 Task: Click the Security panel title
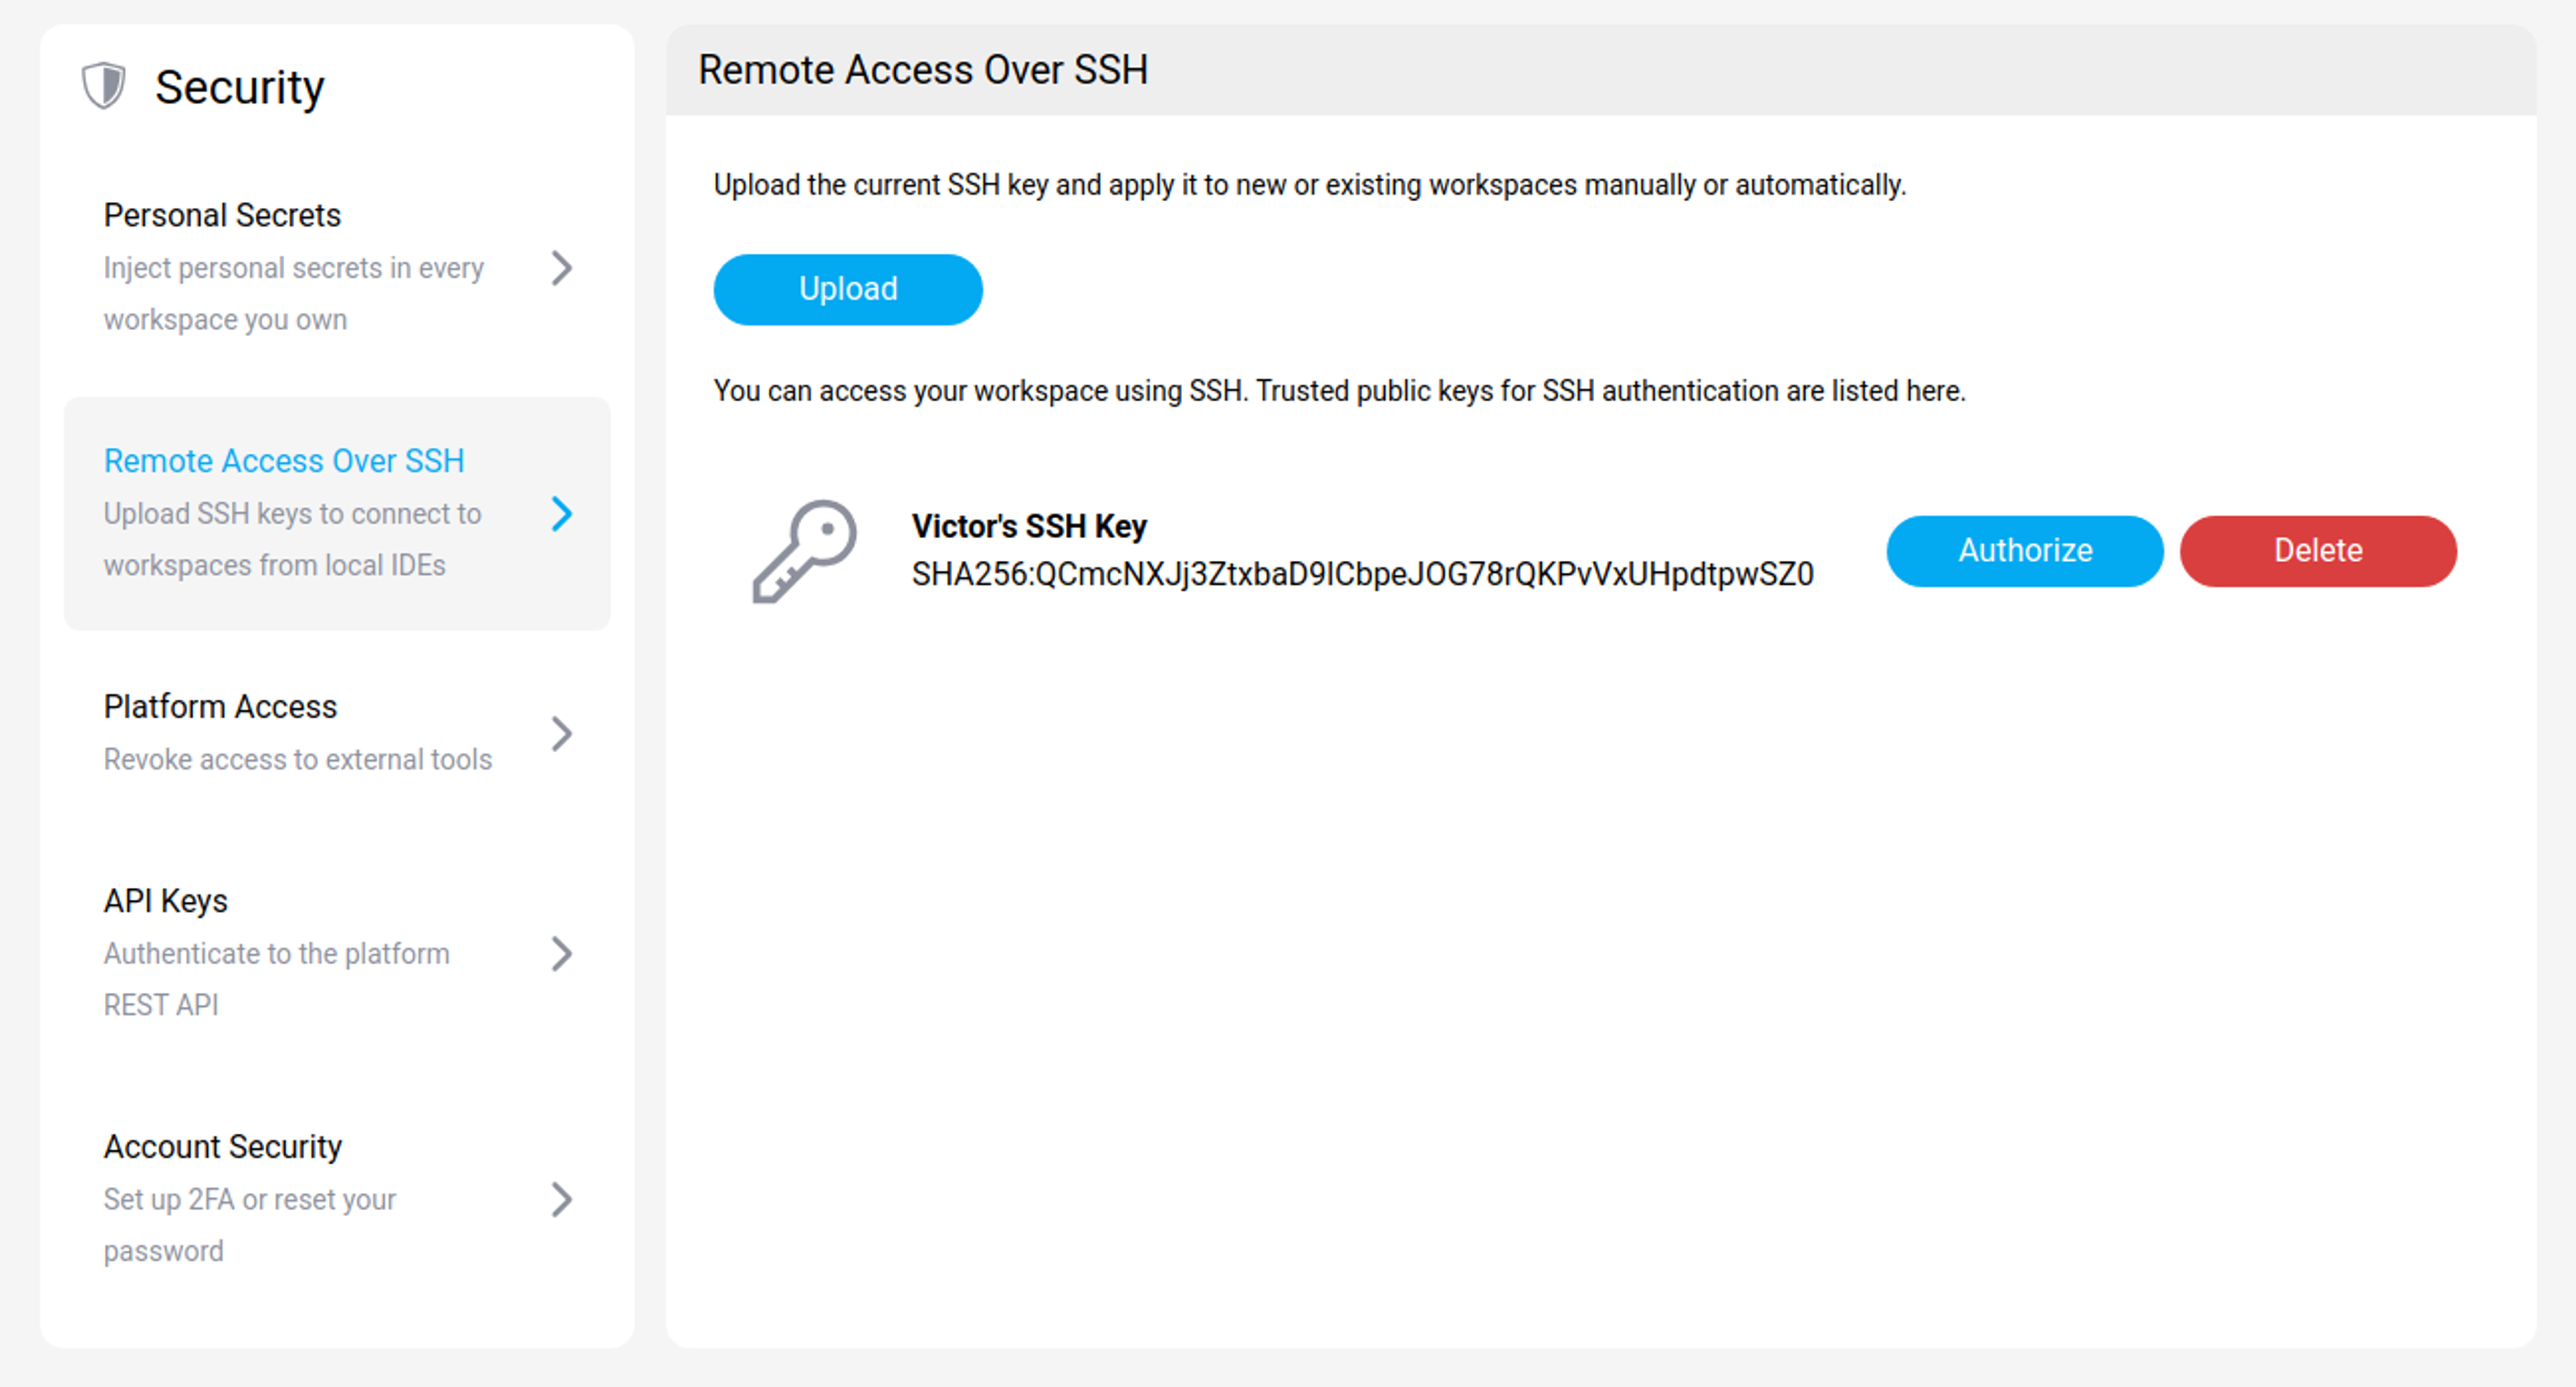(x=240, y=86)
